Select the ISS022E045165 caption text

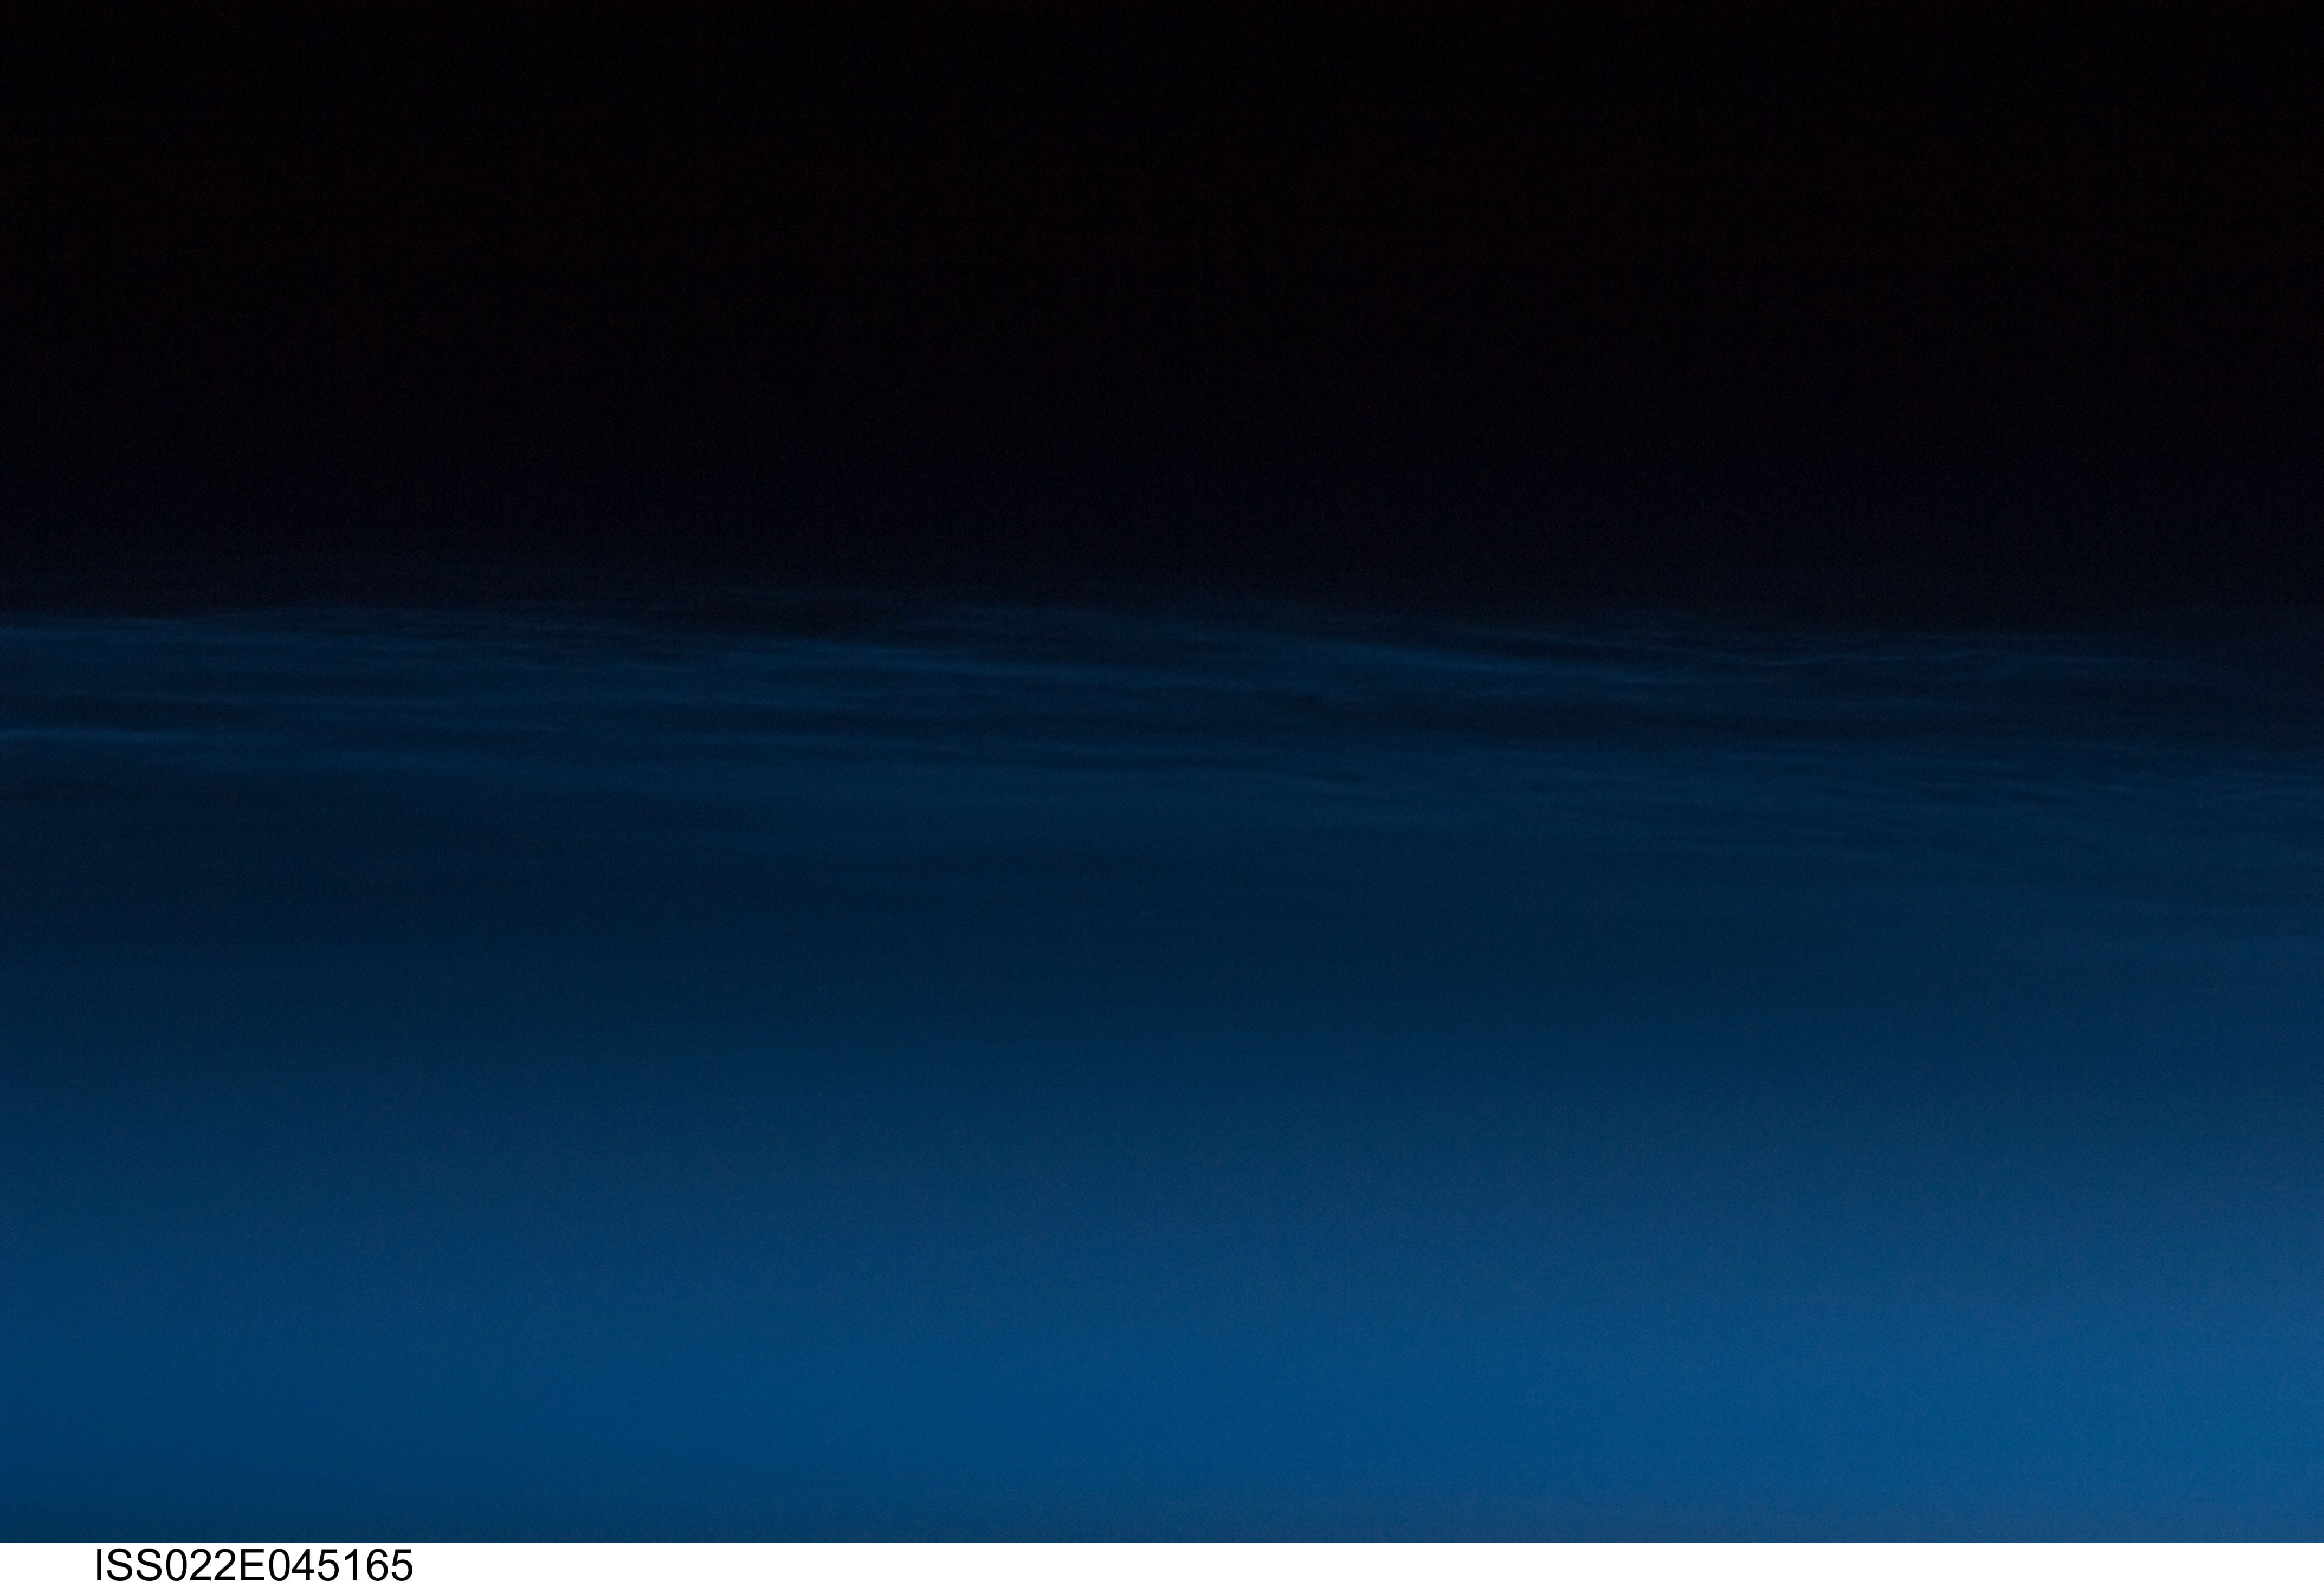click(x=254, y=1565)
